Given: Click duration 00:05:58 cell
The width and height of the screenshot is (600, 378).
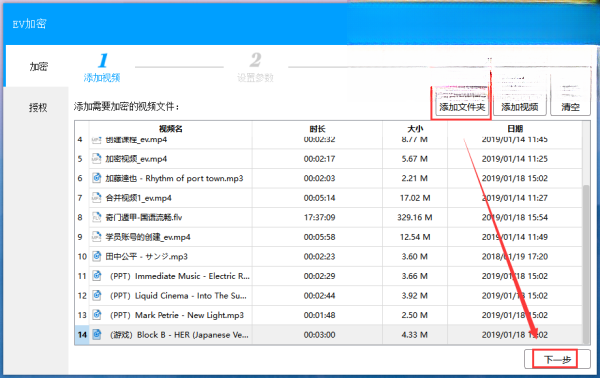Looking at the screenshot, I should (x=320, y=237).
